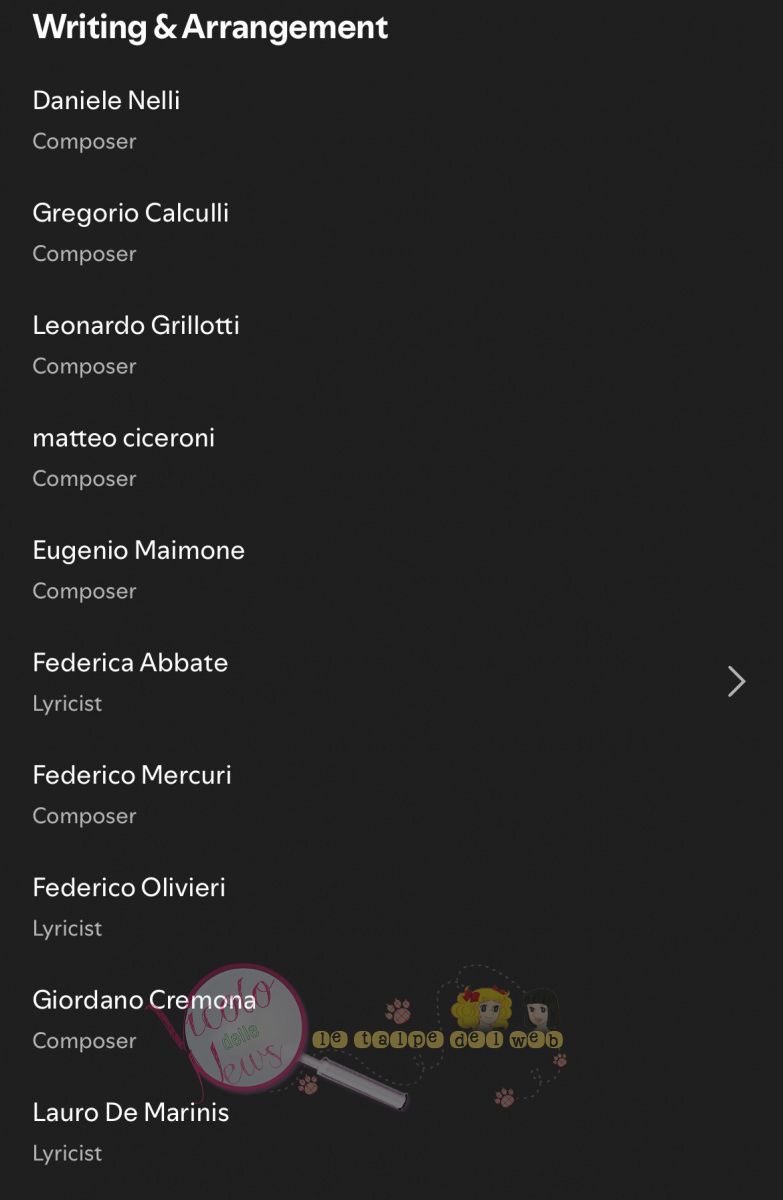The height and width of the screenshot is (1200, 783).
Task: Tap the Lauro De Marinis entry
Action: (x=130, y=1113)
